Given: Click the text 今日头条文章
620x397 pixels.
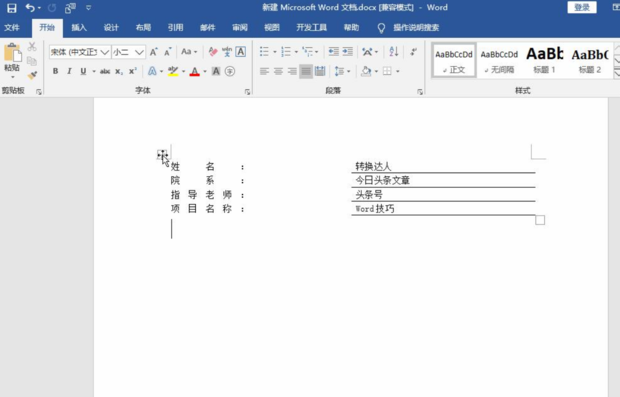Looking at the screenshot, I should click(382, 180).
